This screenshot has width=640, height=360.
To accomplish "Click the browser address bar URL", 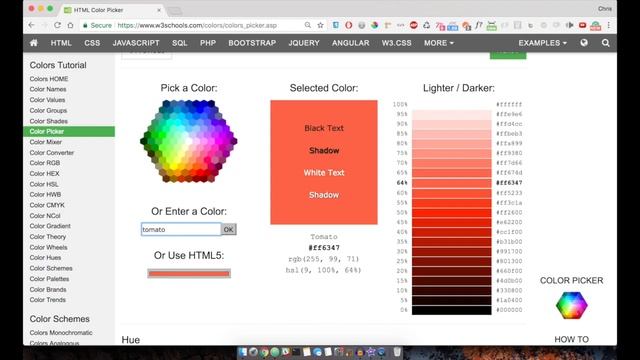I will [x=197, y=25].
